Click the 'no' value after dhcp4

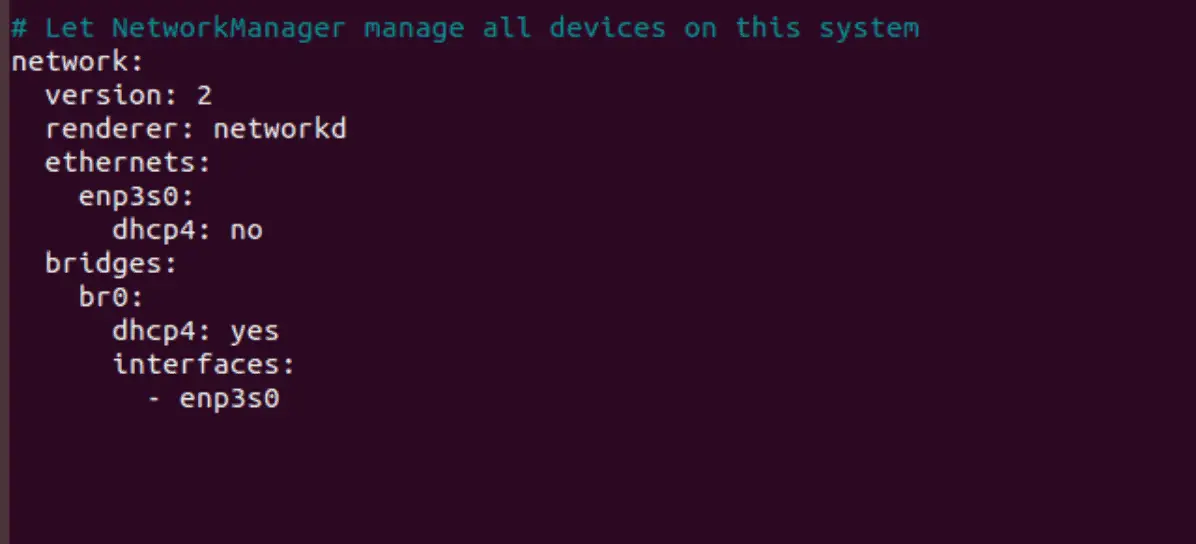click(246, 230)
